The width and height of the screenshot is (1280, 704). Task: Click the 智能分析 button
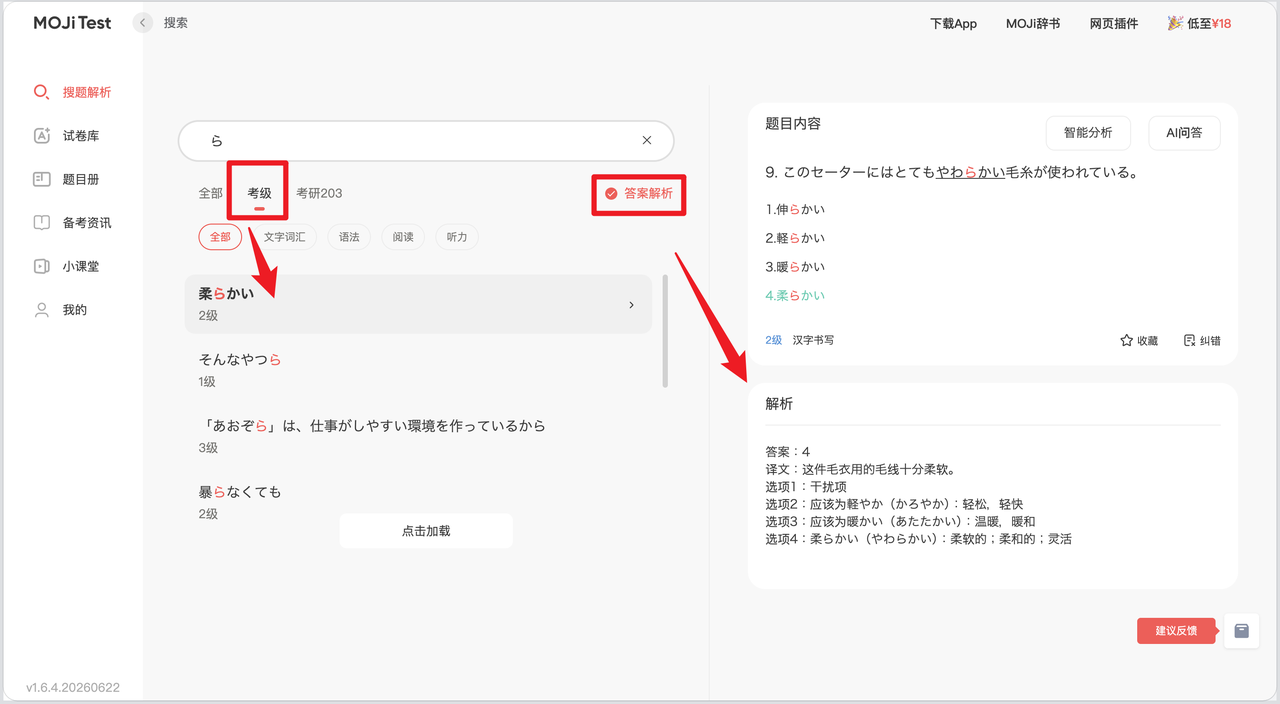point(1088,132)
